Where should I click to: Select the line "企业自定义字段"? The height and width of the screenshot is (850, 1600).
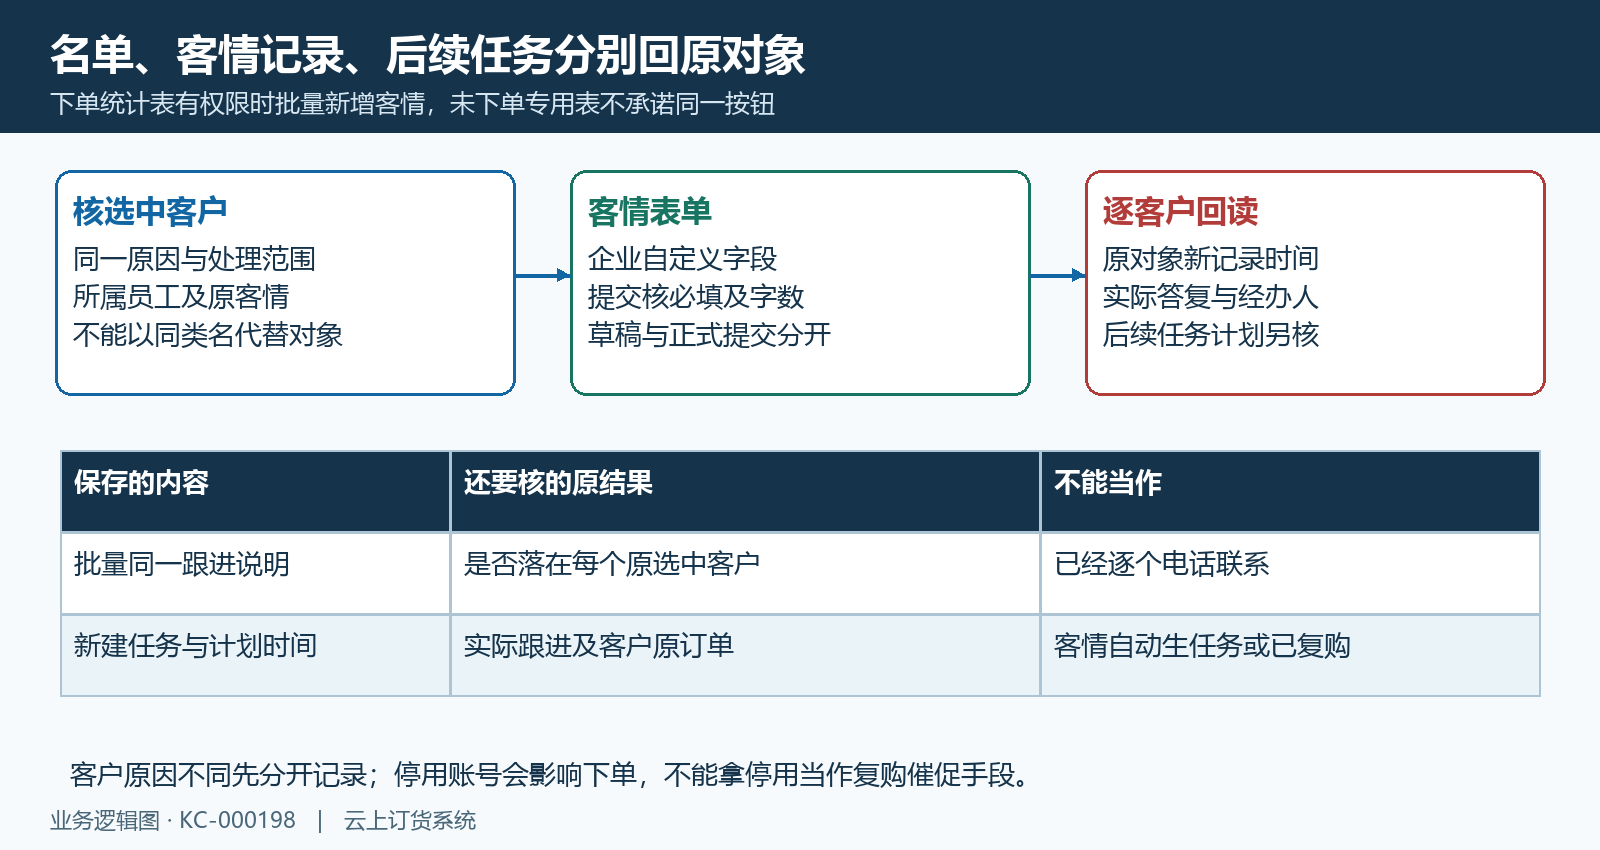coord(682,259)
